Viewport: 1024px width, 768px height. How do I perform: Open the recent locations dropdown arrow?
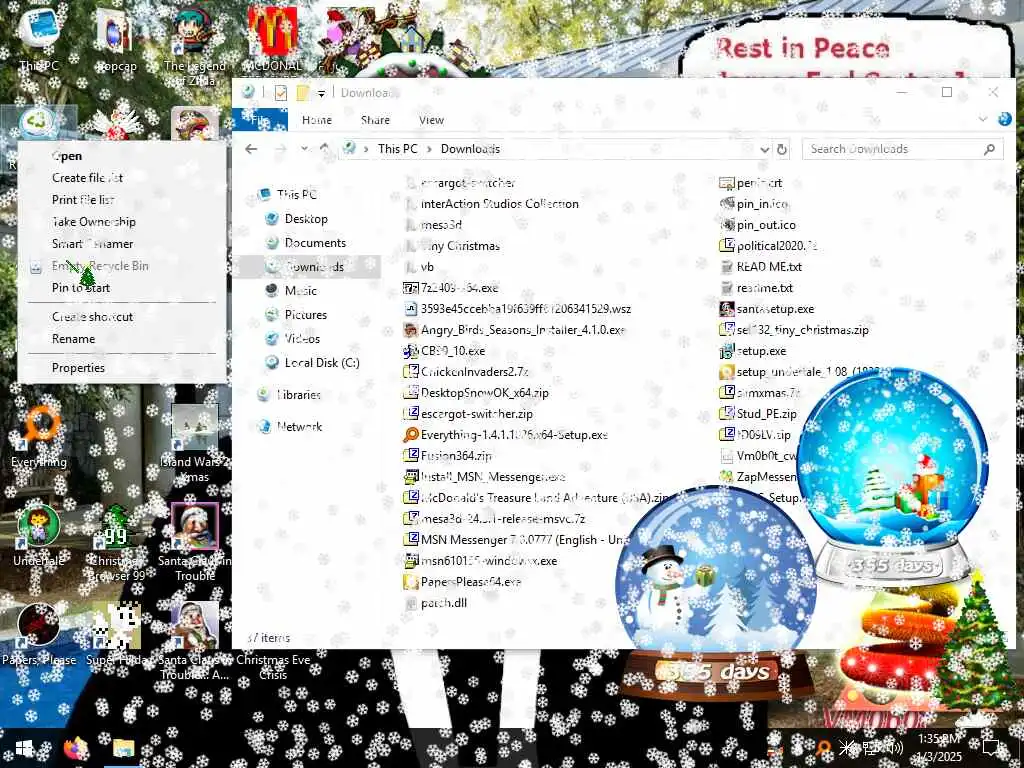coord(304,149)
